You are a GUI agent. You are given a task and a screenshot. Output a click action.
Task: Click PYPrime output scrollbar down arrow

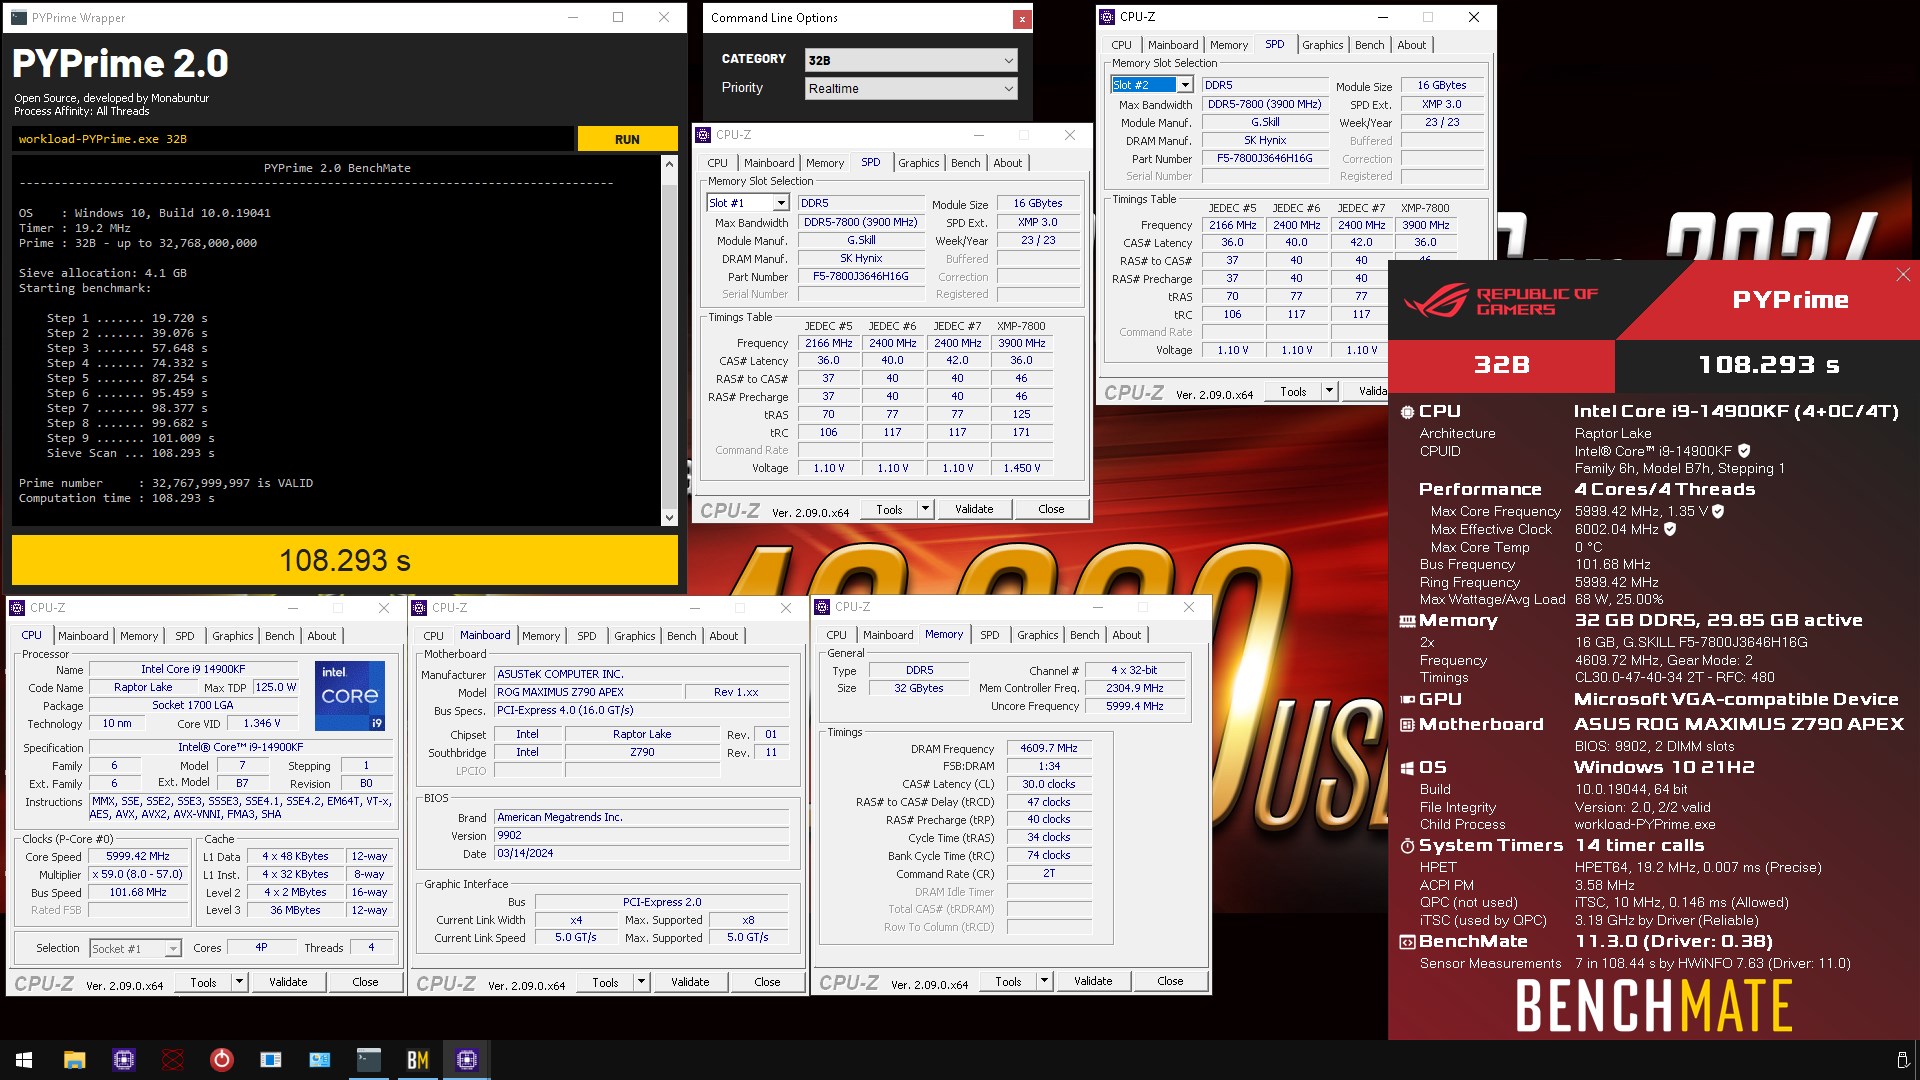(669, 517)
